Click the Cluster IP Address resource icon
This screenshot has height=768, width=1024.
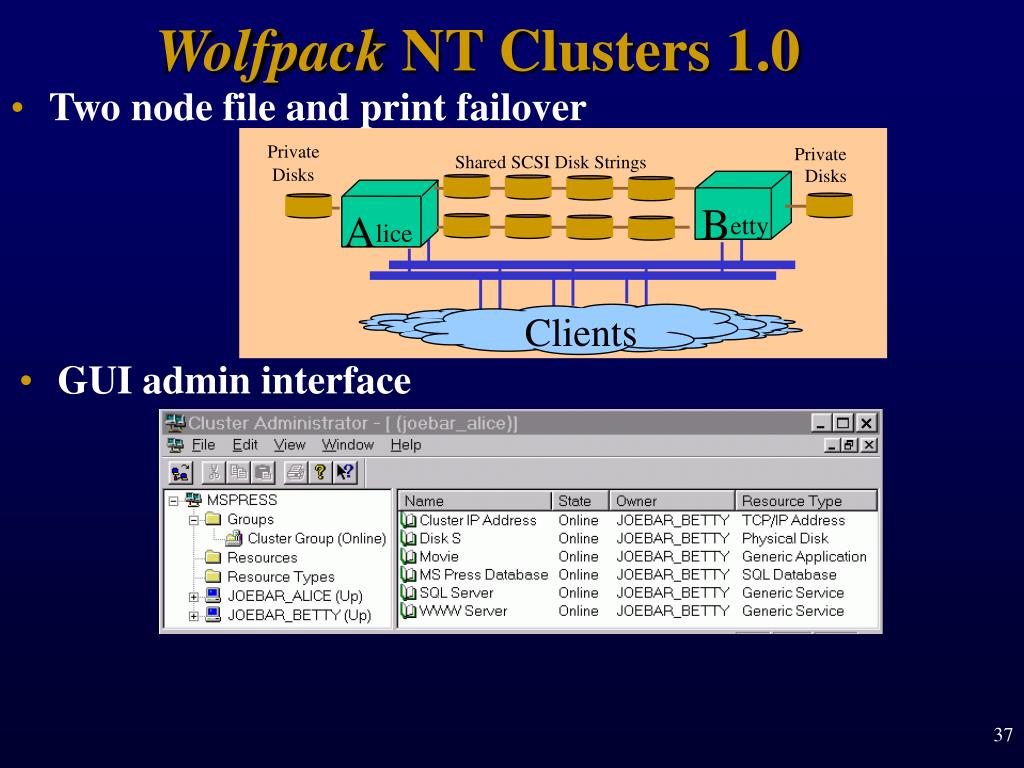click(409, 520)
